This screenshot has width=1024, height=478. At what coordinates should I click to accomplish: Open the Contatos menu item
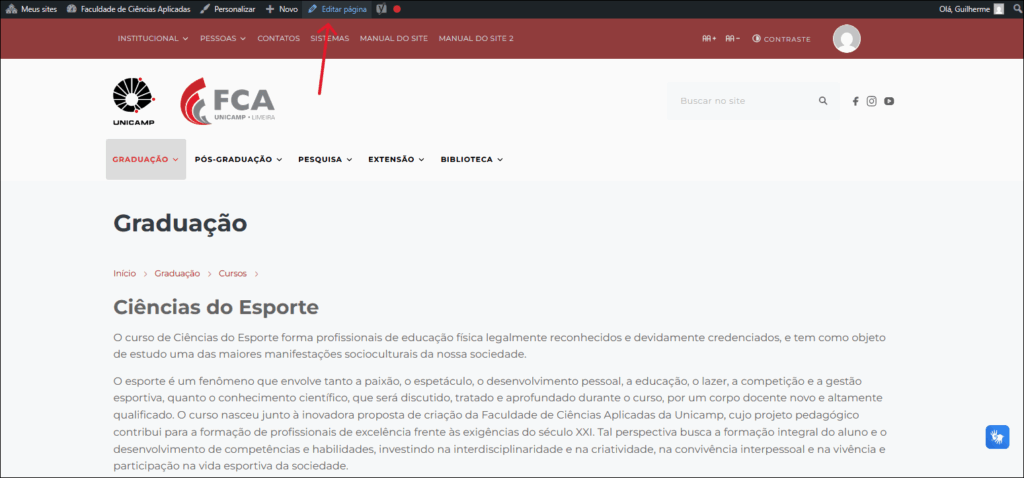[278, 39]
